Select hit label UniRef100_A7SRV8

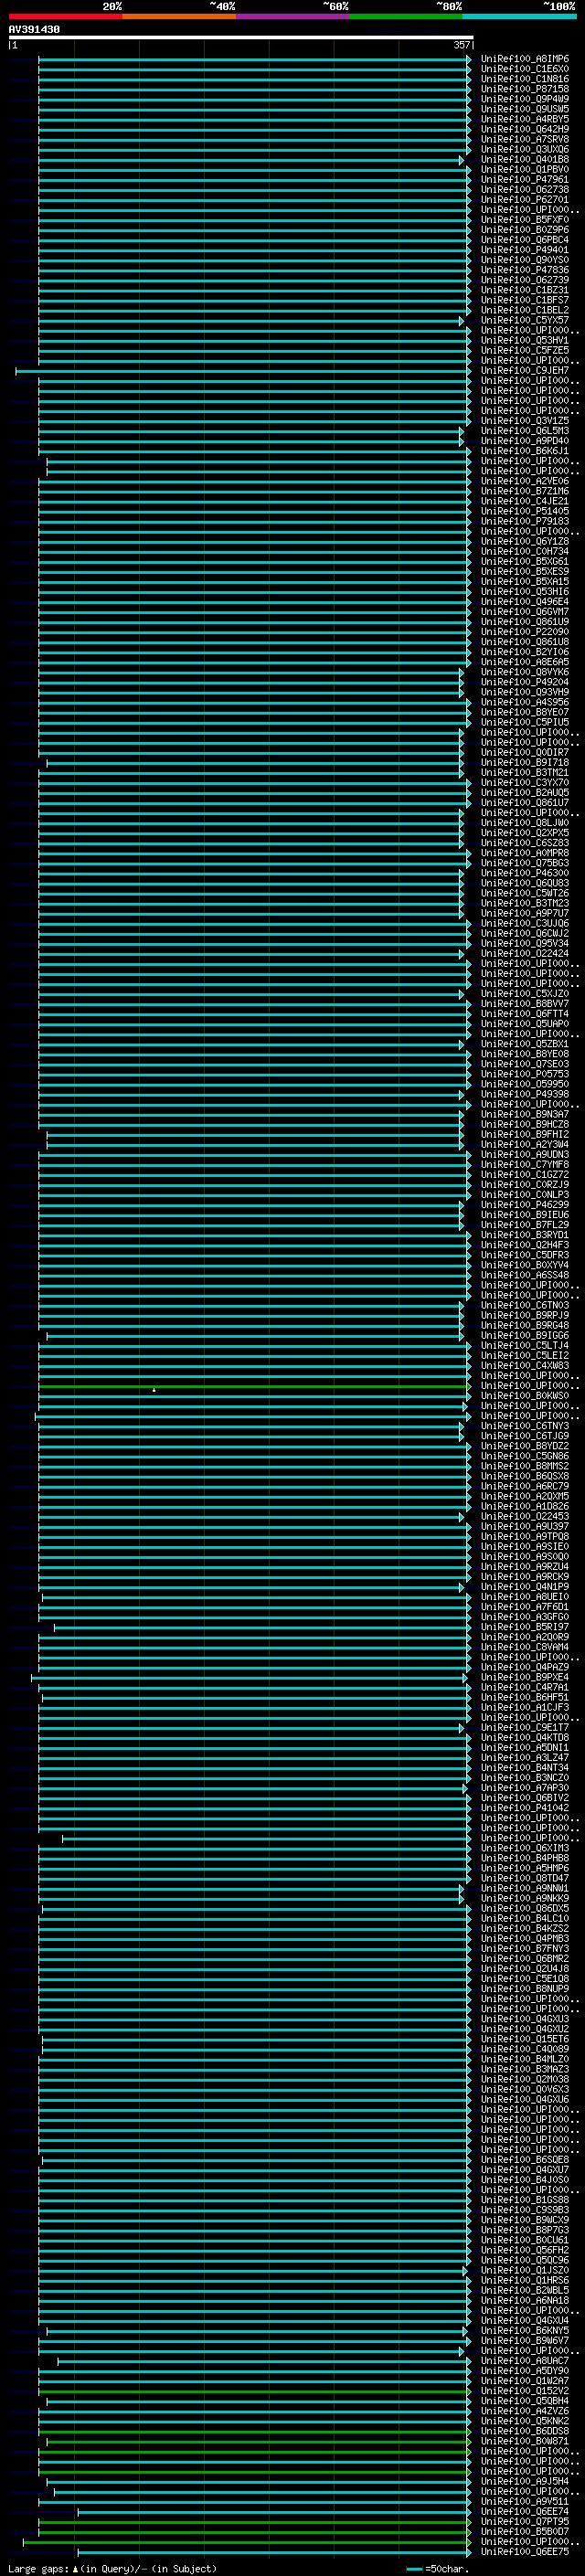pyautogui.click(x=524, y=139)
